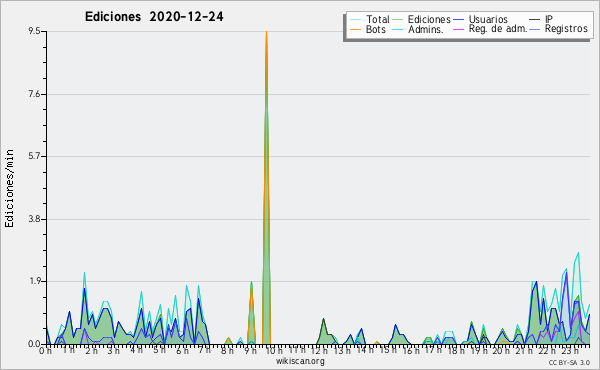Click the 1.9 y-axis value
This screenshot has width=600, height=370.
[x=34, y=282]
